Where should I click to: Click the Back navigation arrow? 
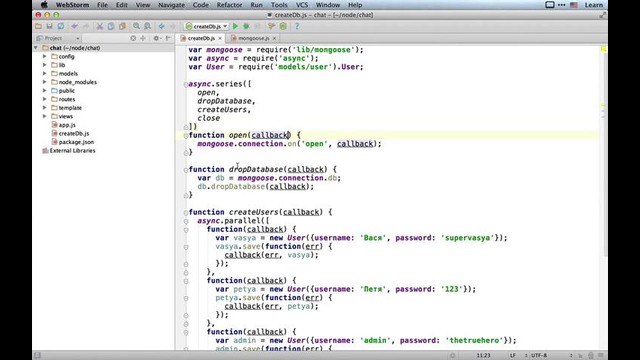(162, 26)
